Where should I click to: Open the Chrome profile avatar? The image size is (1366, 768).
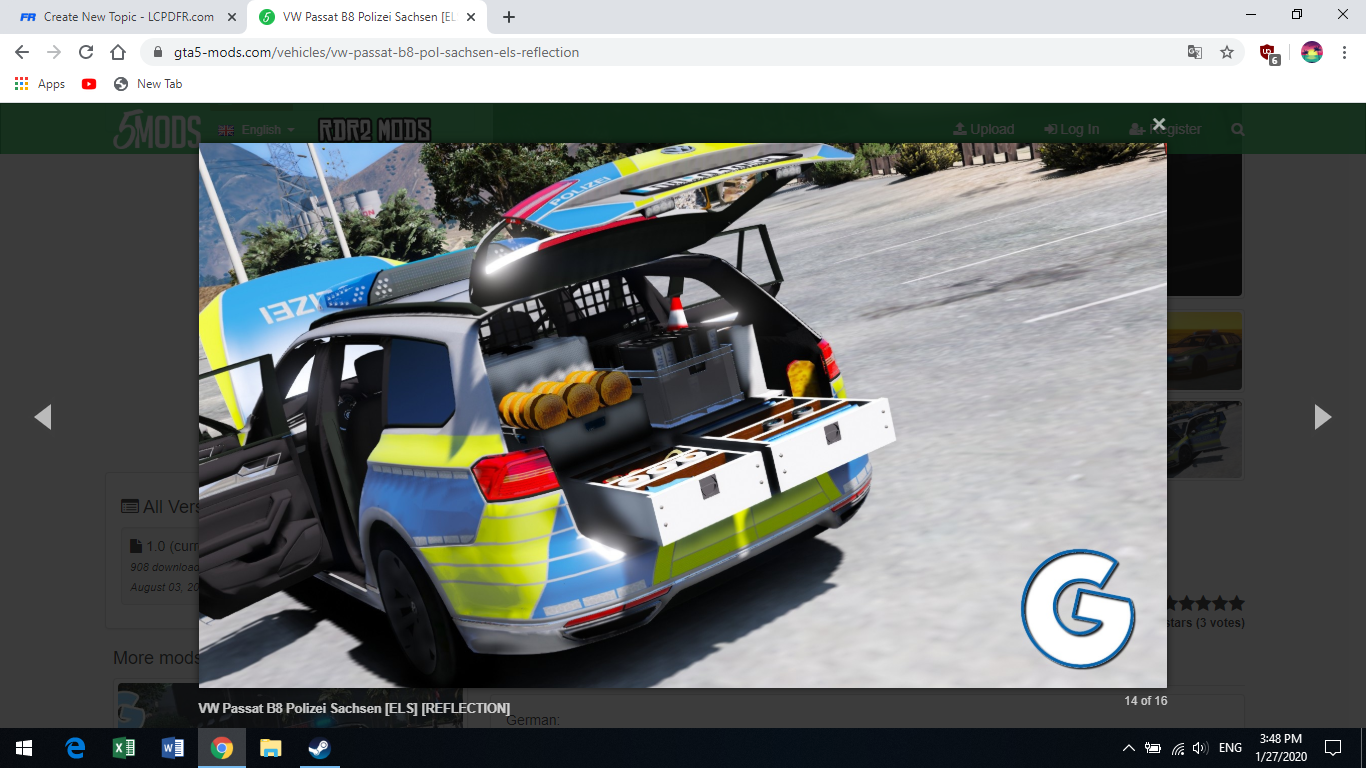[x=1312, y=52]
